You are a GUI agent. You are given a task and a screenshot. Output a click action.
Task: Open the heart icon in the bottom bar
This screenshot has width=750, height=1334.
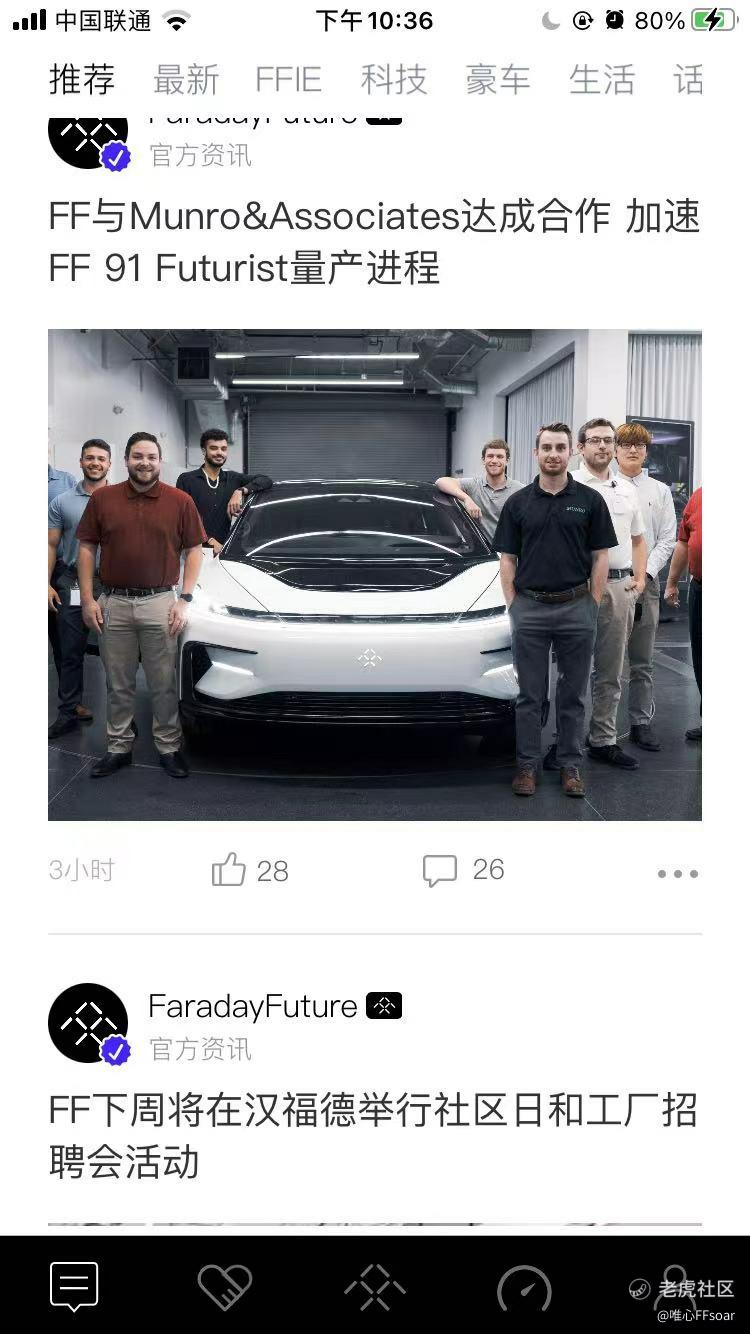coord(225,1287)
